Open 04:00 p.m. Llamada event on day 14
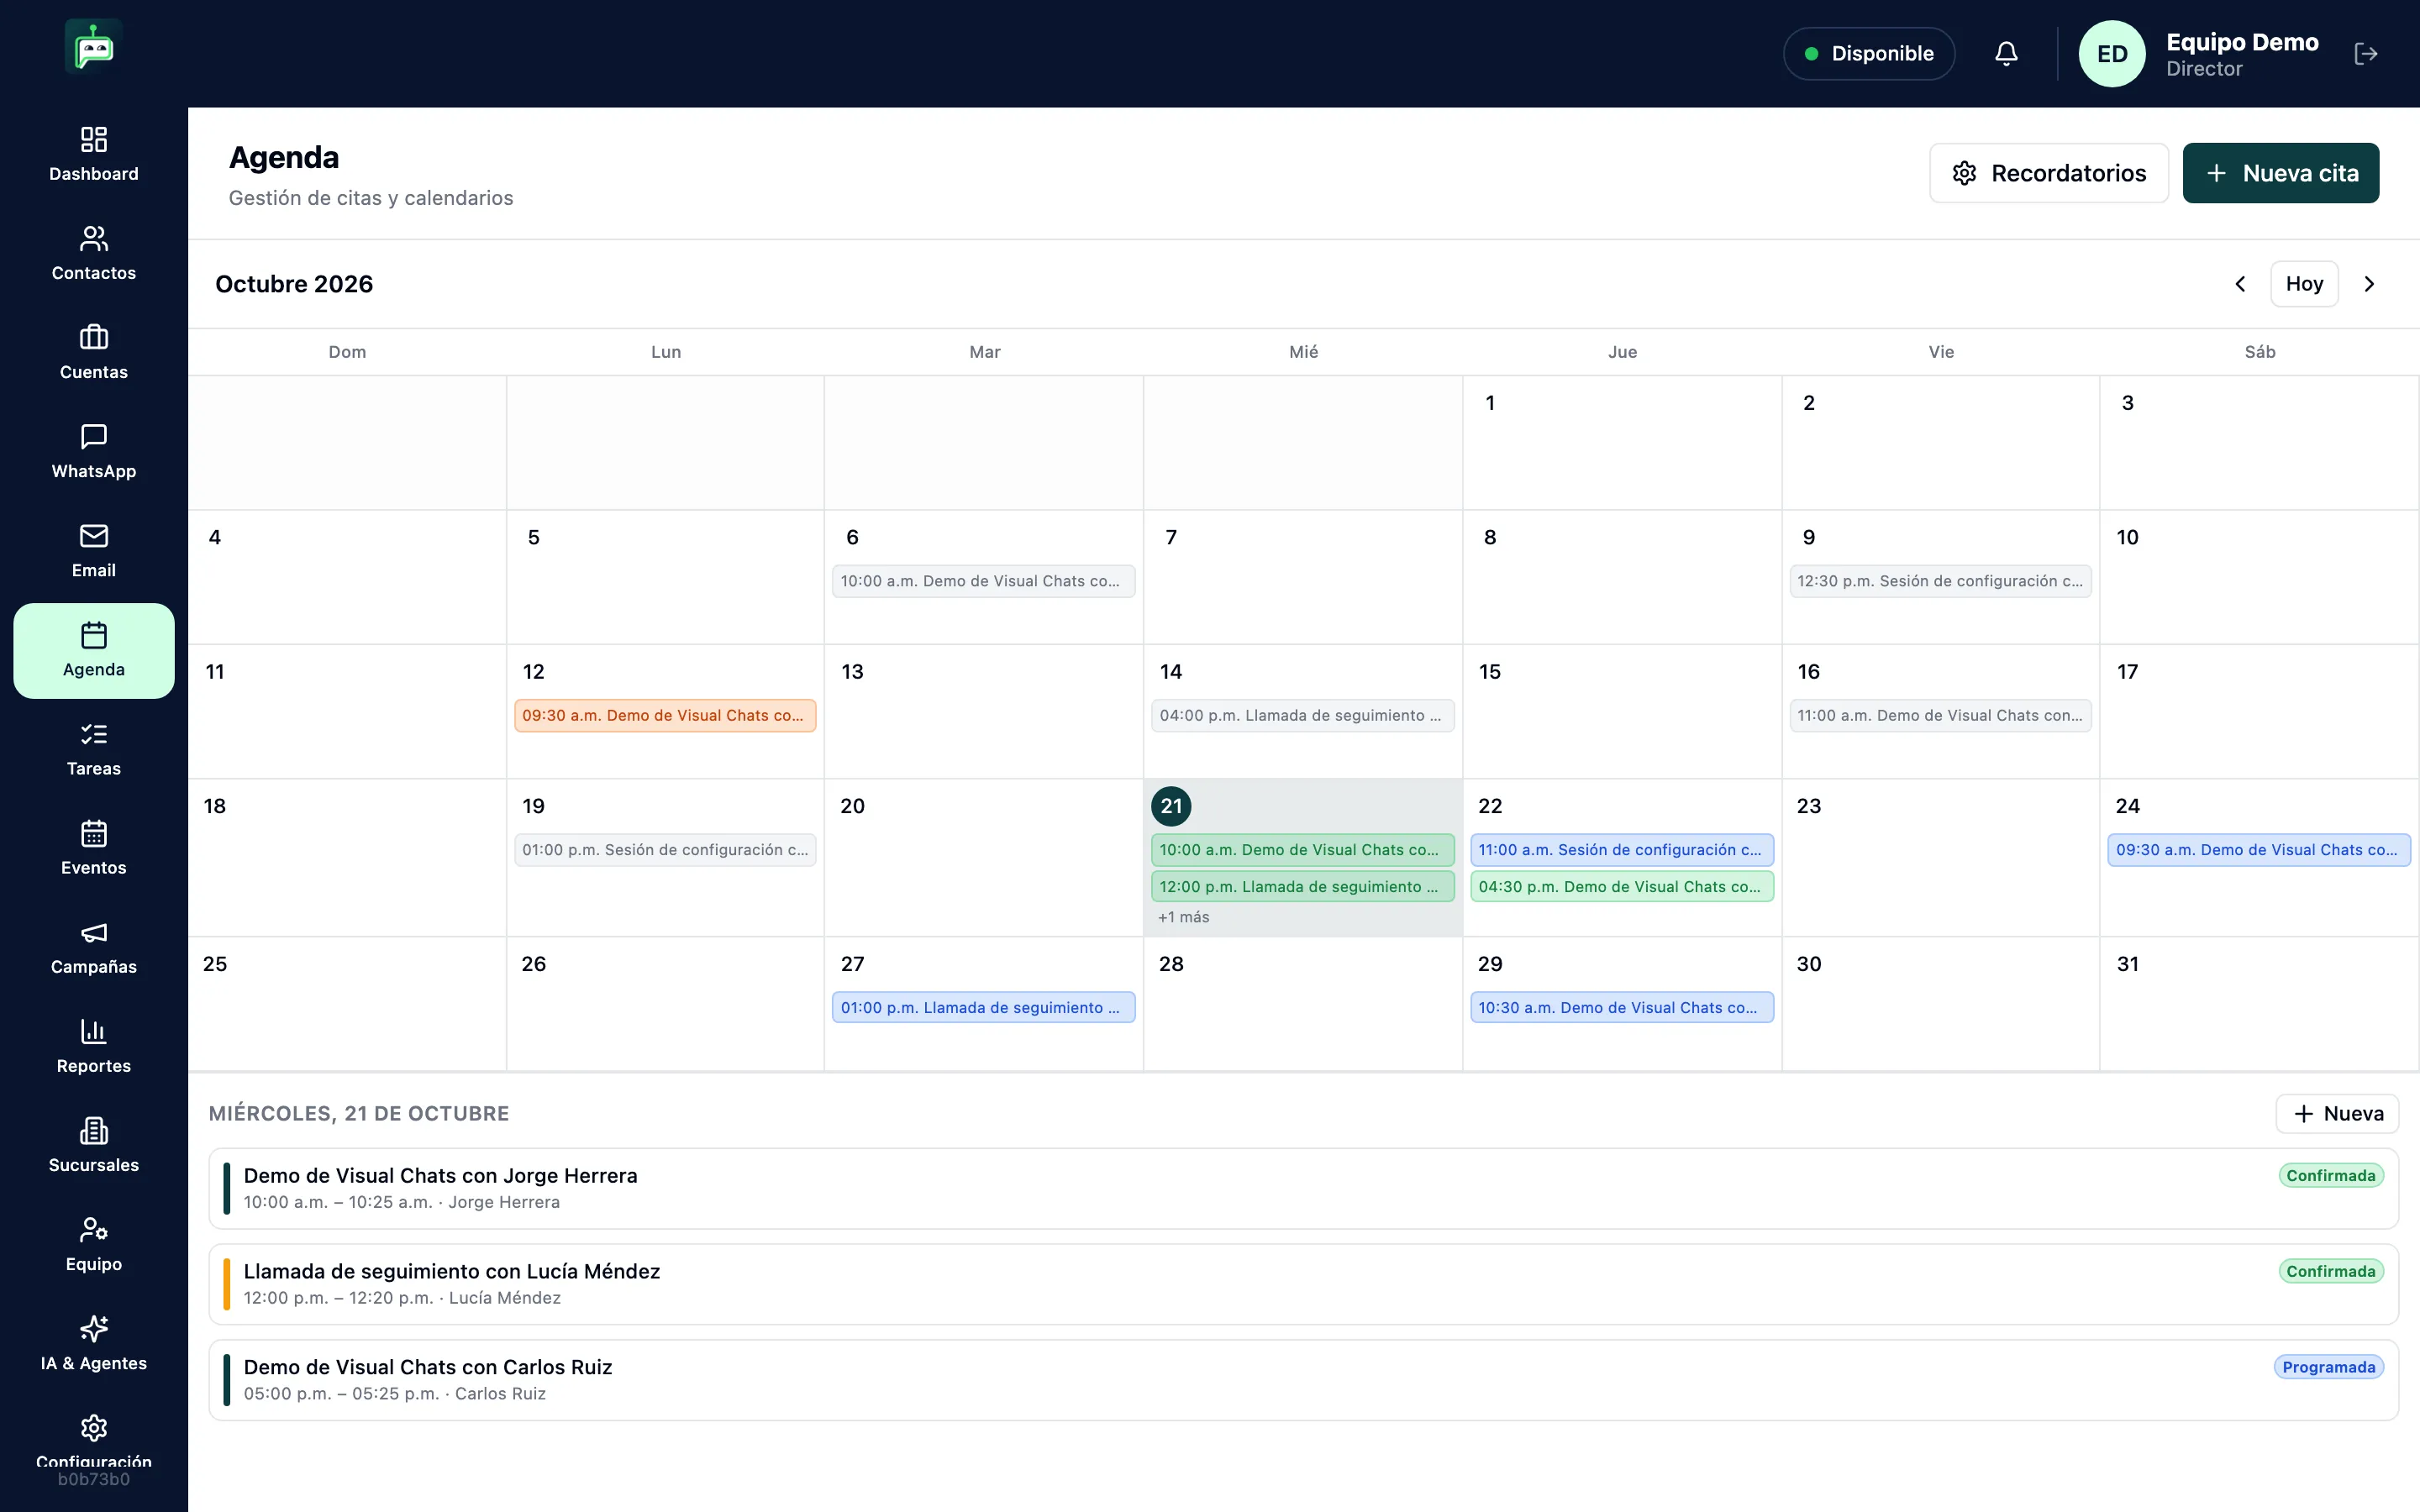Screen dimensions: 2420x1512 [1302, 715]
